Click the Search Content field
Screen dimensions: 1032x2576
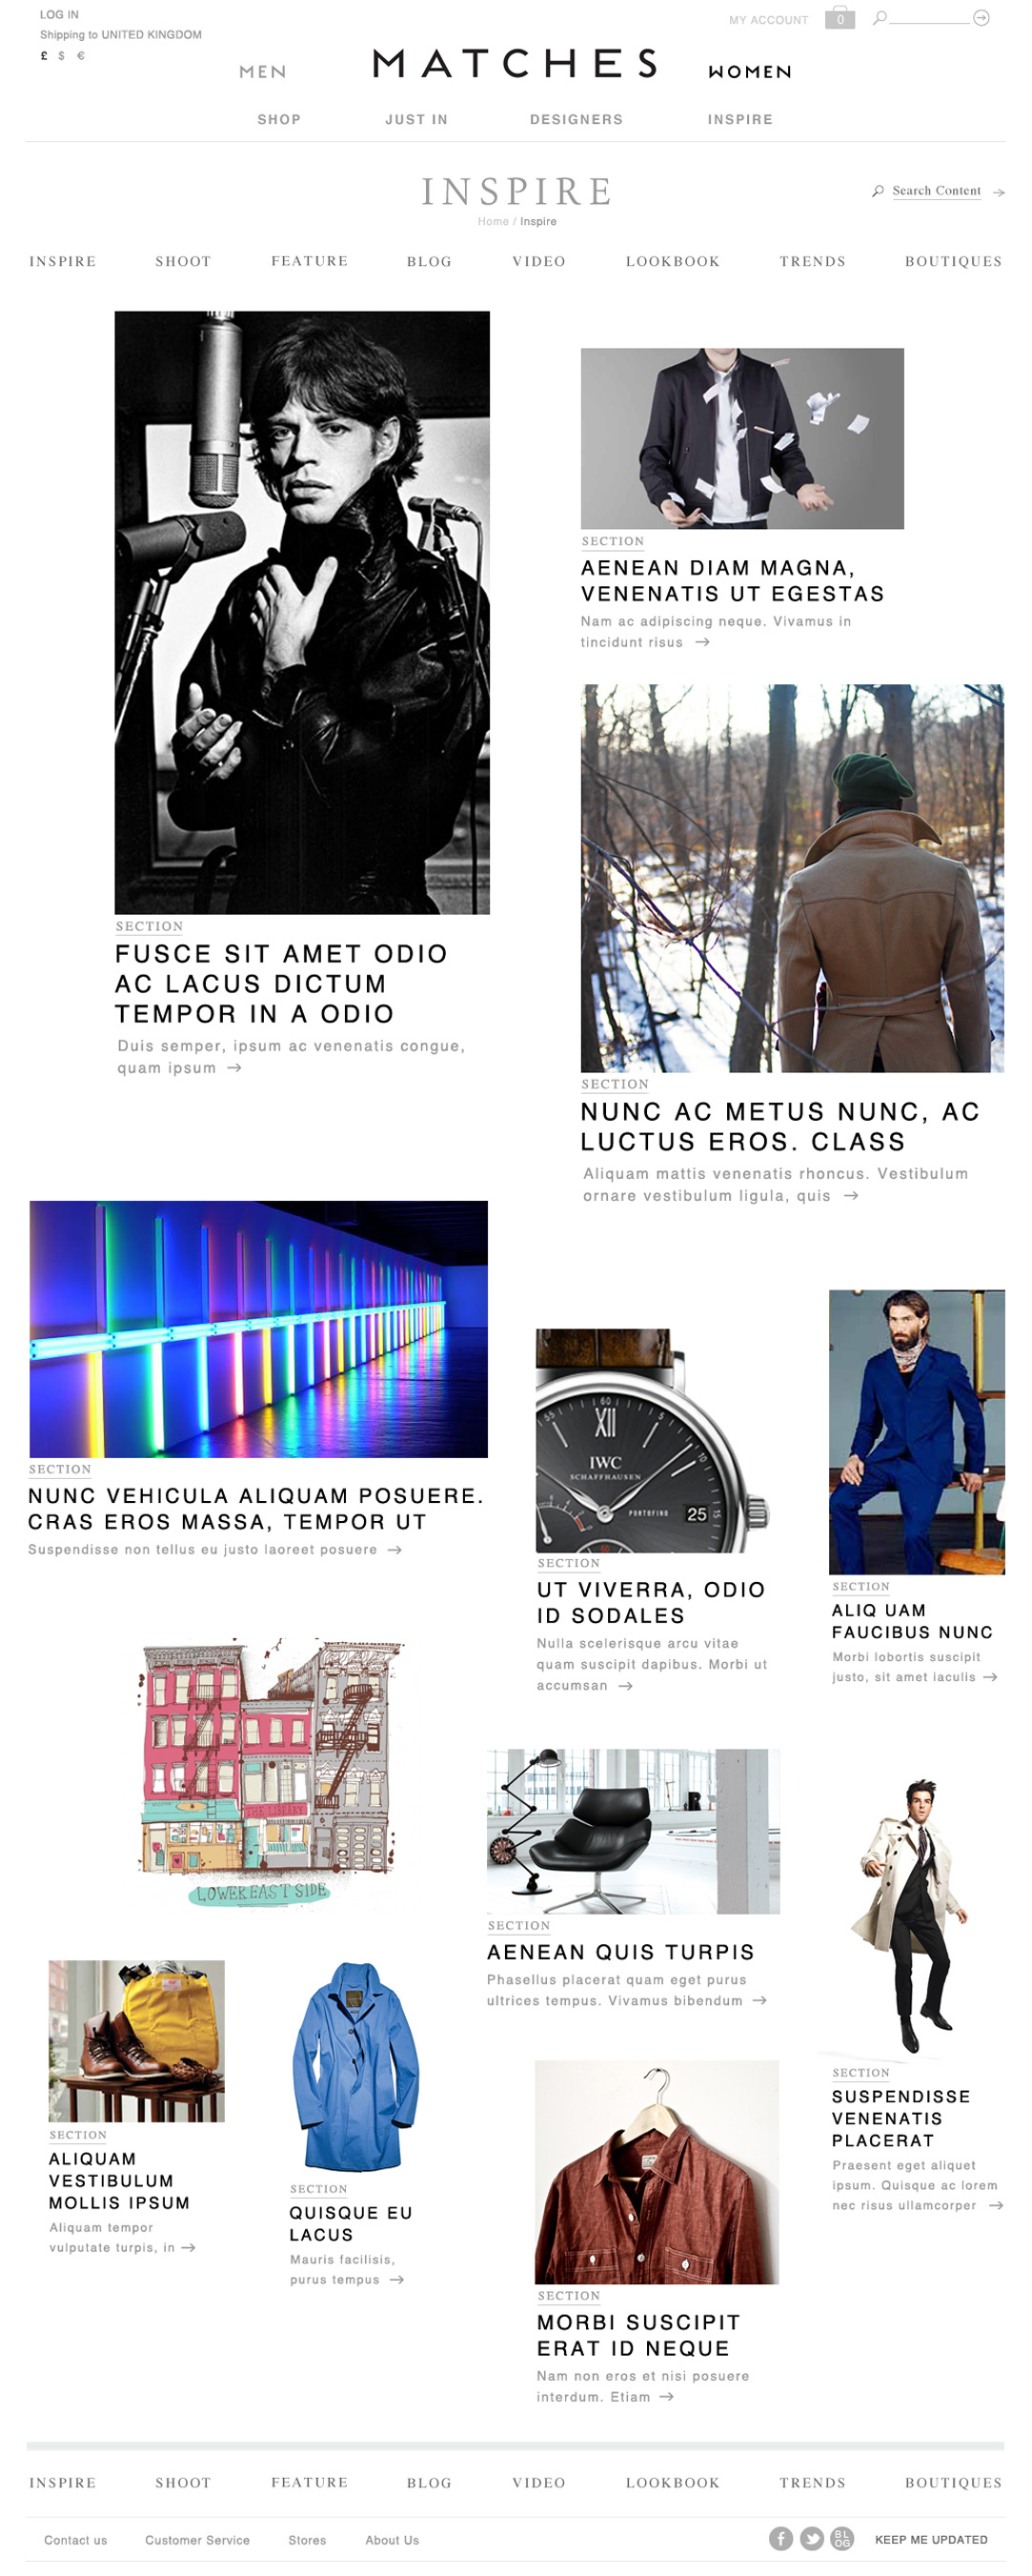point(936,191)
